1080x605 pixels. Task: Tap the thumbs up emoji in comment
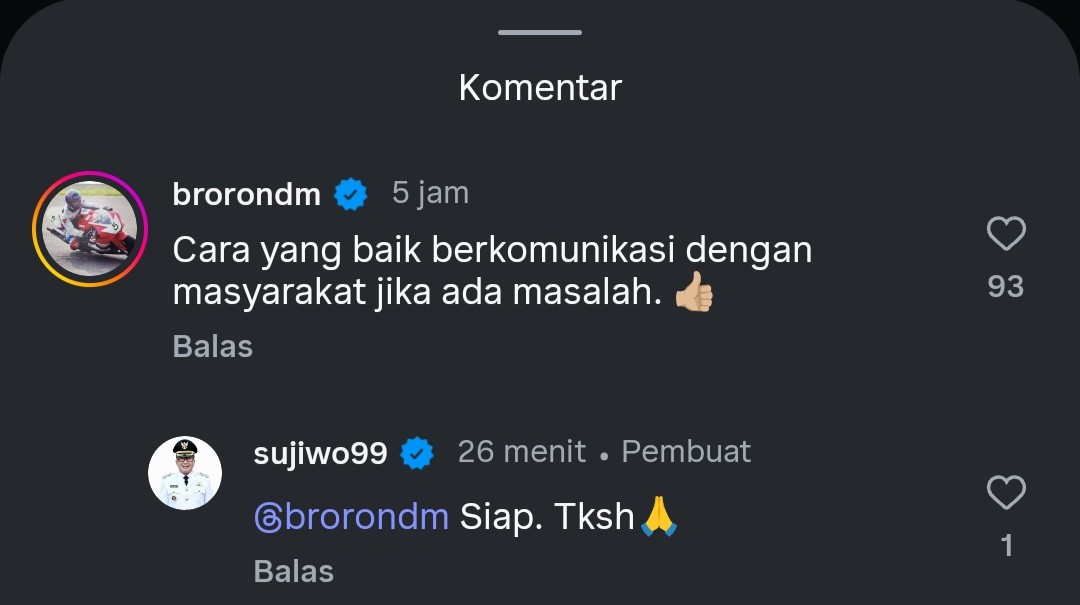(x=694, y=291)
